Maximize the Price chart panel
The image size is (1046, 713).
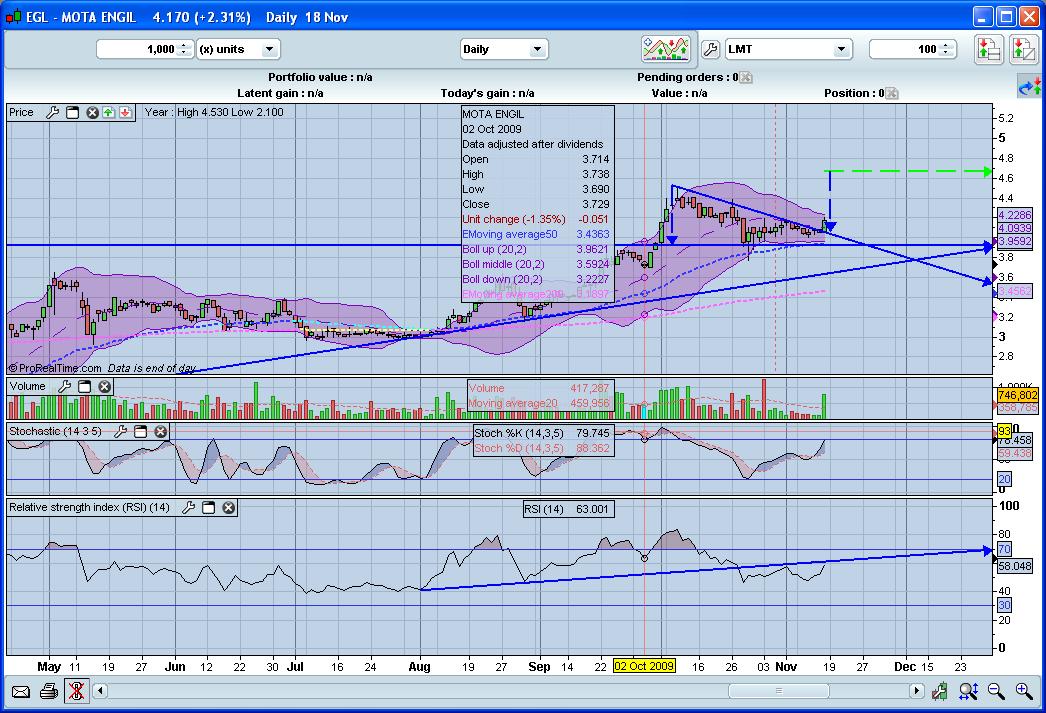(x=73, y=112)
